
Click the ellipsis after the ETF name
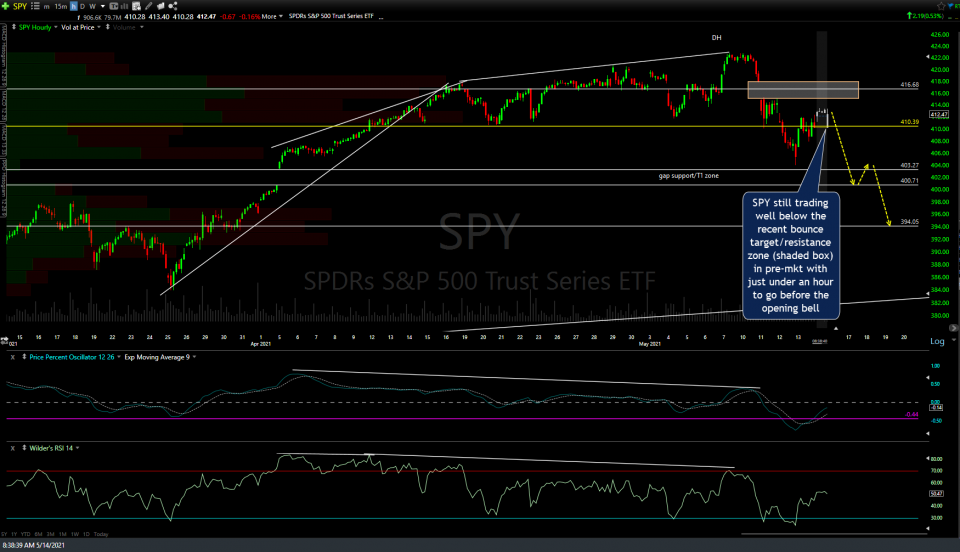[x=381, y=17]
